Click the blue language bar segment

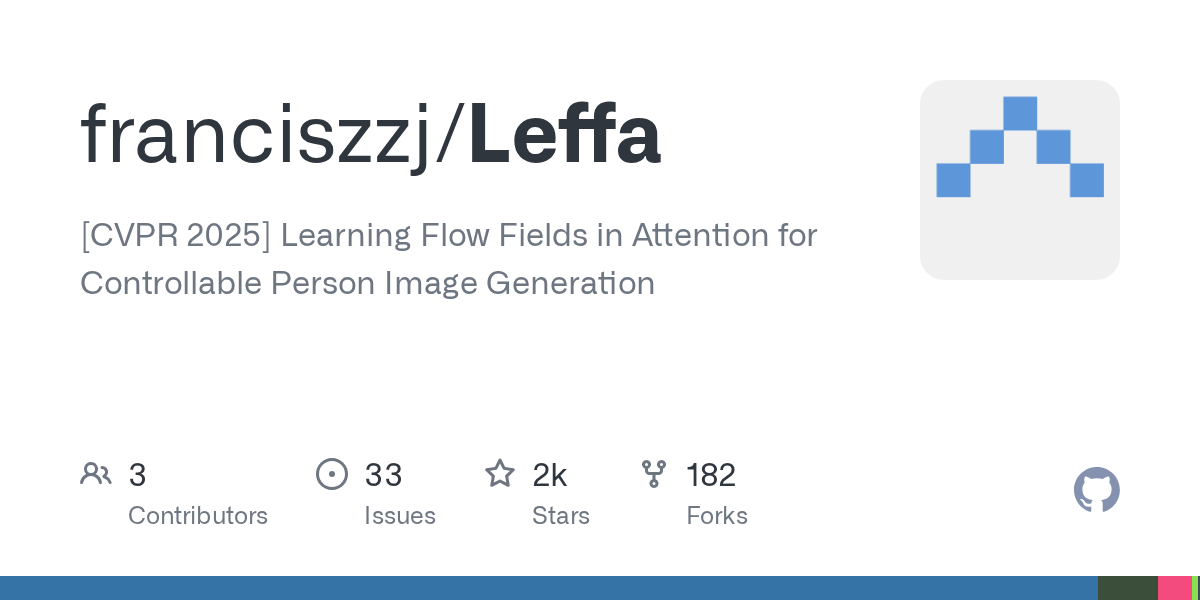tap(548, 588)
